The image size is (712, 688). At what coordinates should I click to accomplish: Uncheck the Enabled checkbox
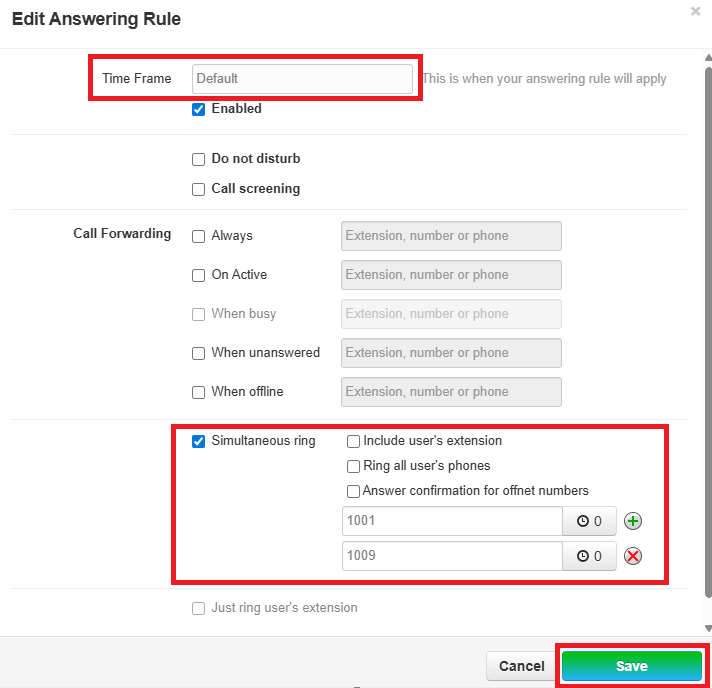click(198, 109)
